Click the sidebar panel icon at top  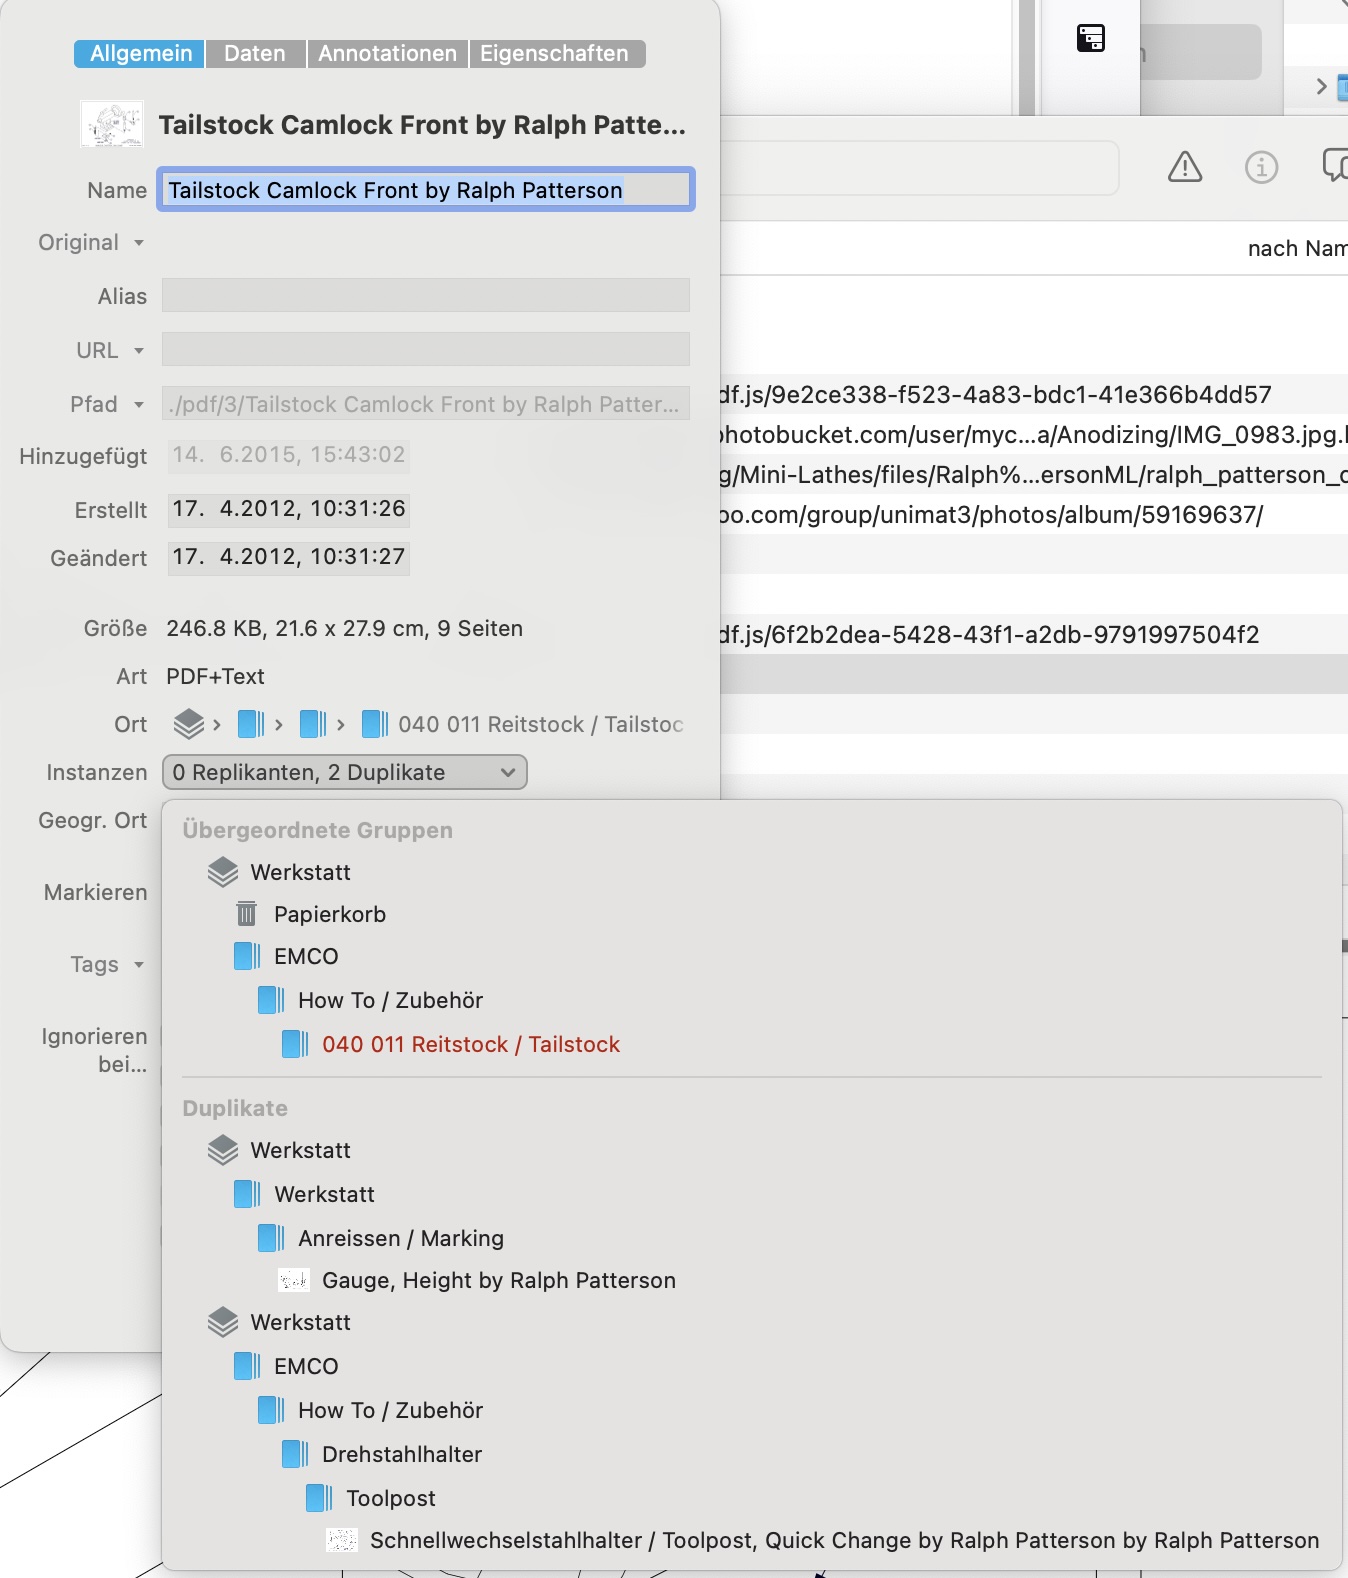(x=1090, y=39)
